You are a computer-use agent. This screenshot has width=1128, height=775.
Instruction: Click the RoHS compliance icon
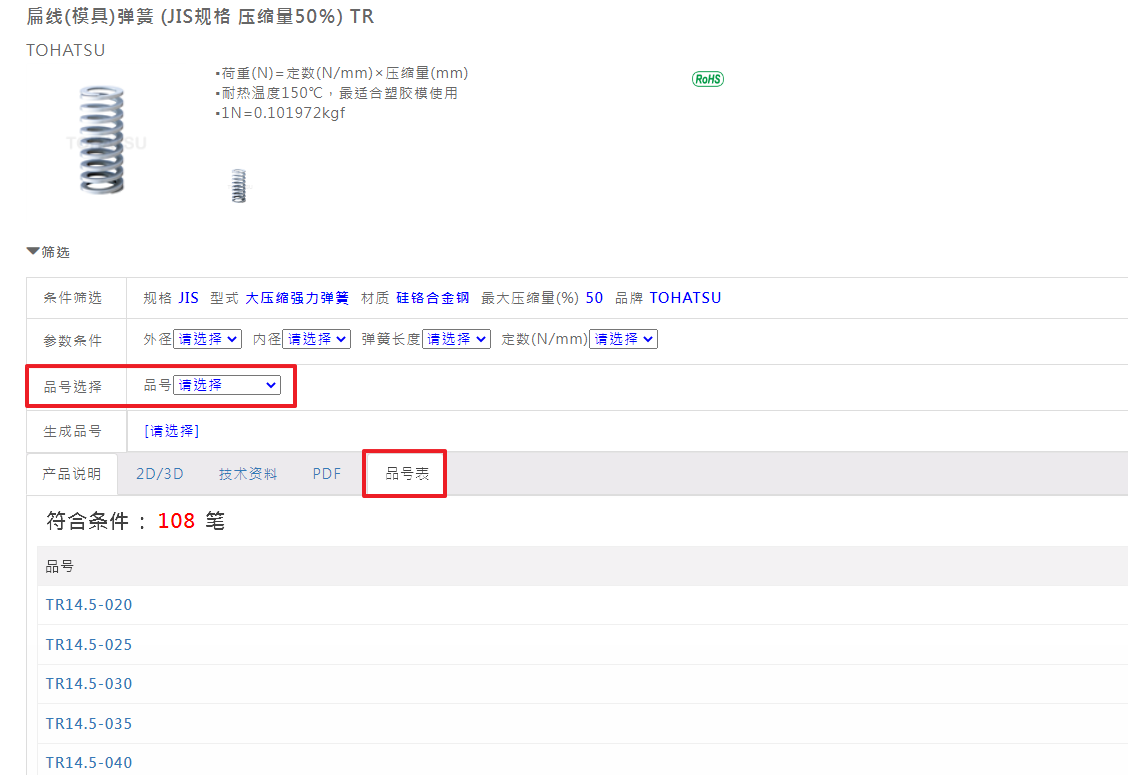coord(708,79)
